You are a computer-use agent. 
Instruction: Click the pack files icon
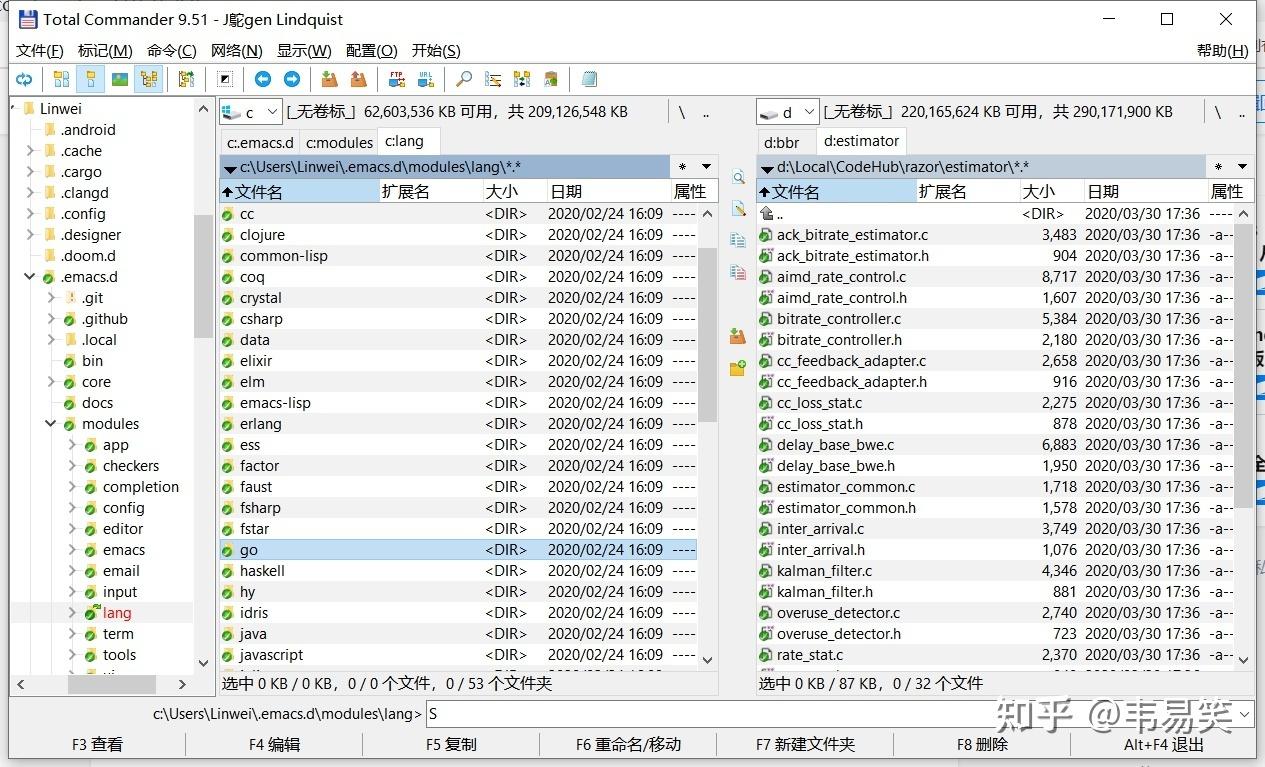click(x=329, y=79)
